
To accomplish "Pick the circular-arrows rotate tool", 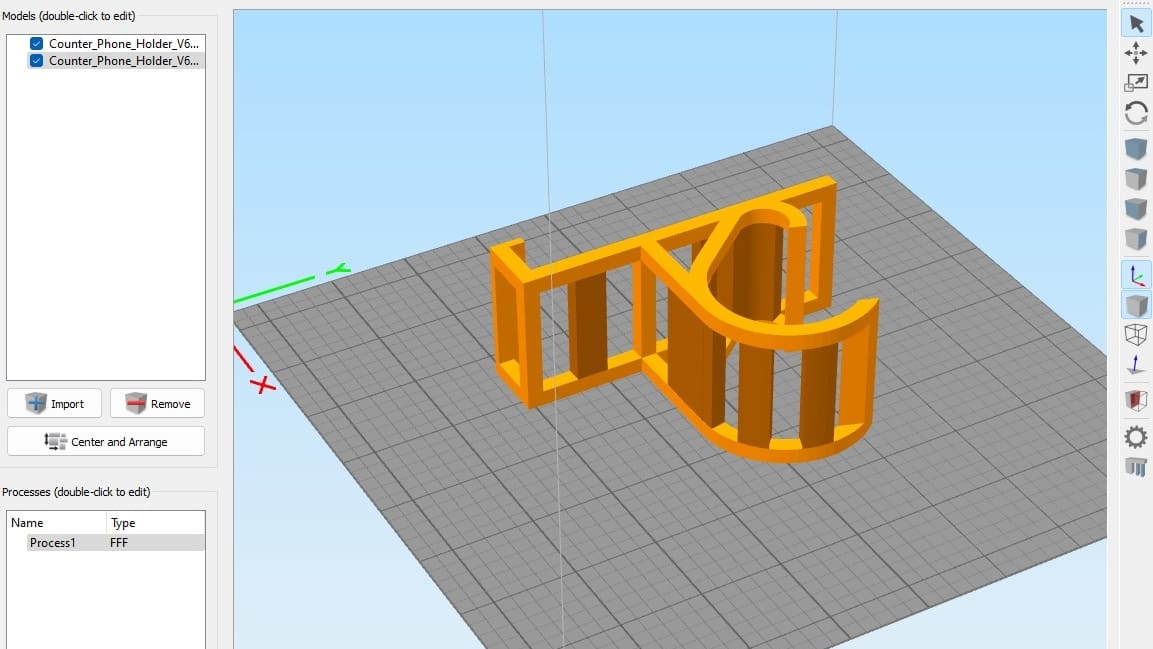I will (x=1136, y=113).
